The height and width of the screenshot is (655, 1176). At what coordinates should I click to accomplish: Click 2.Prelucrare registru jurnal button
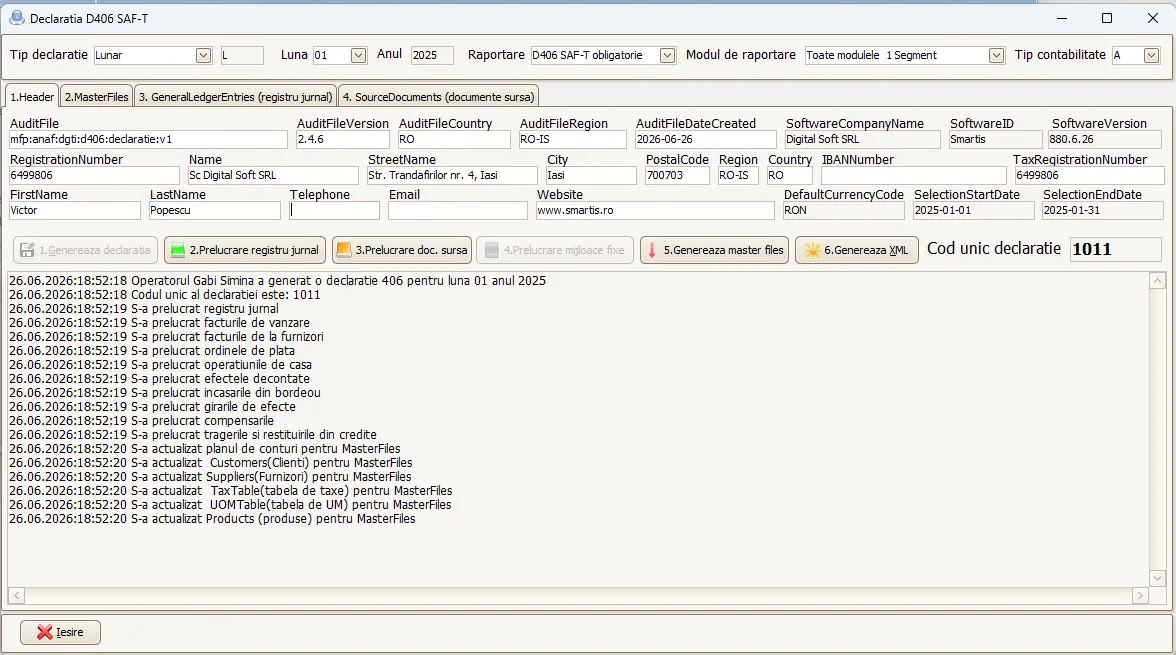pos(245,251)
